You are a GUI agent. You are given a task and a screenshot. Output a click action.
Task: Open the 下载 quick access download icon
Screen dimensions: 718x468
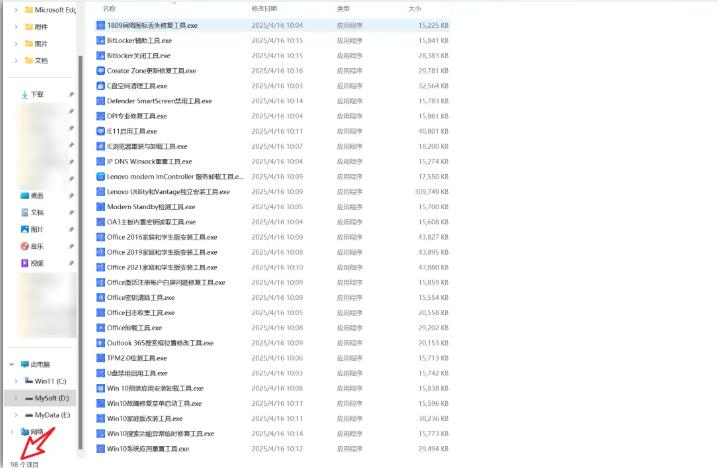click(25, 94)
